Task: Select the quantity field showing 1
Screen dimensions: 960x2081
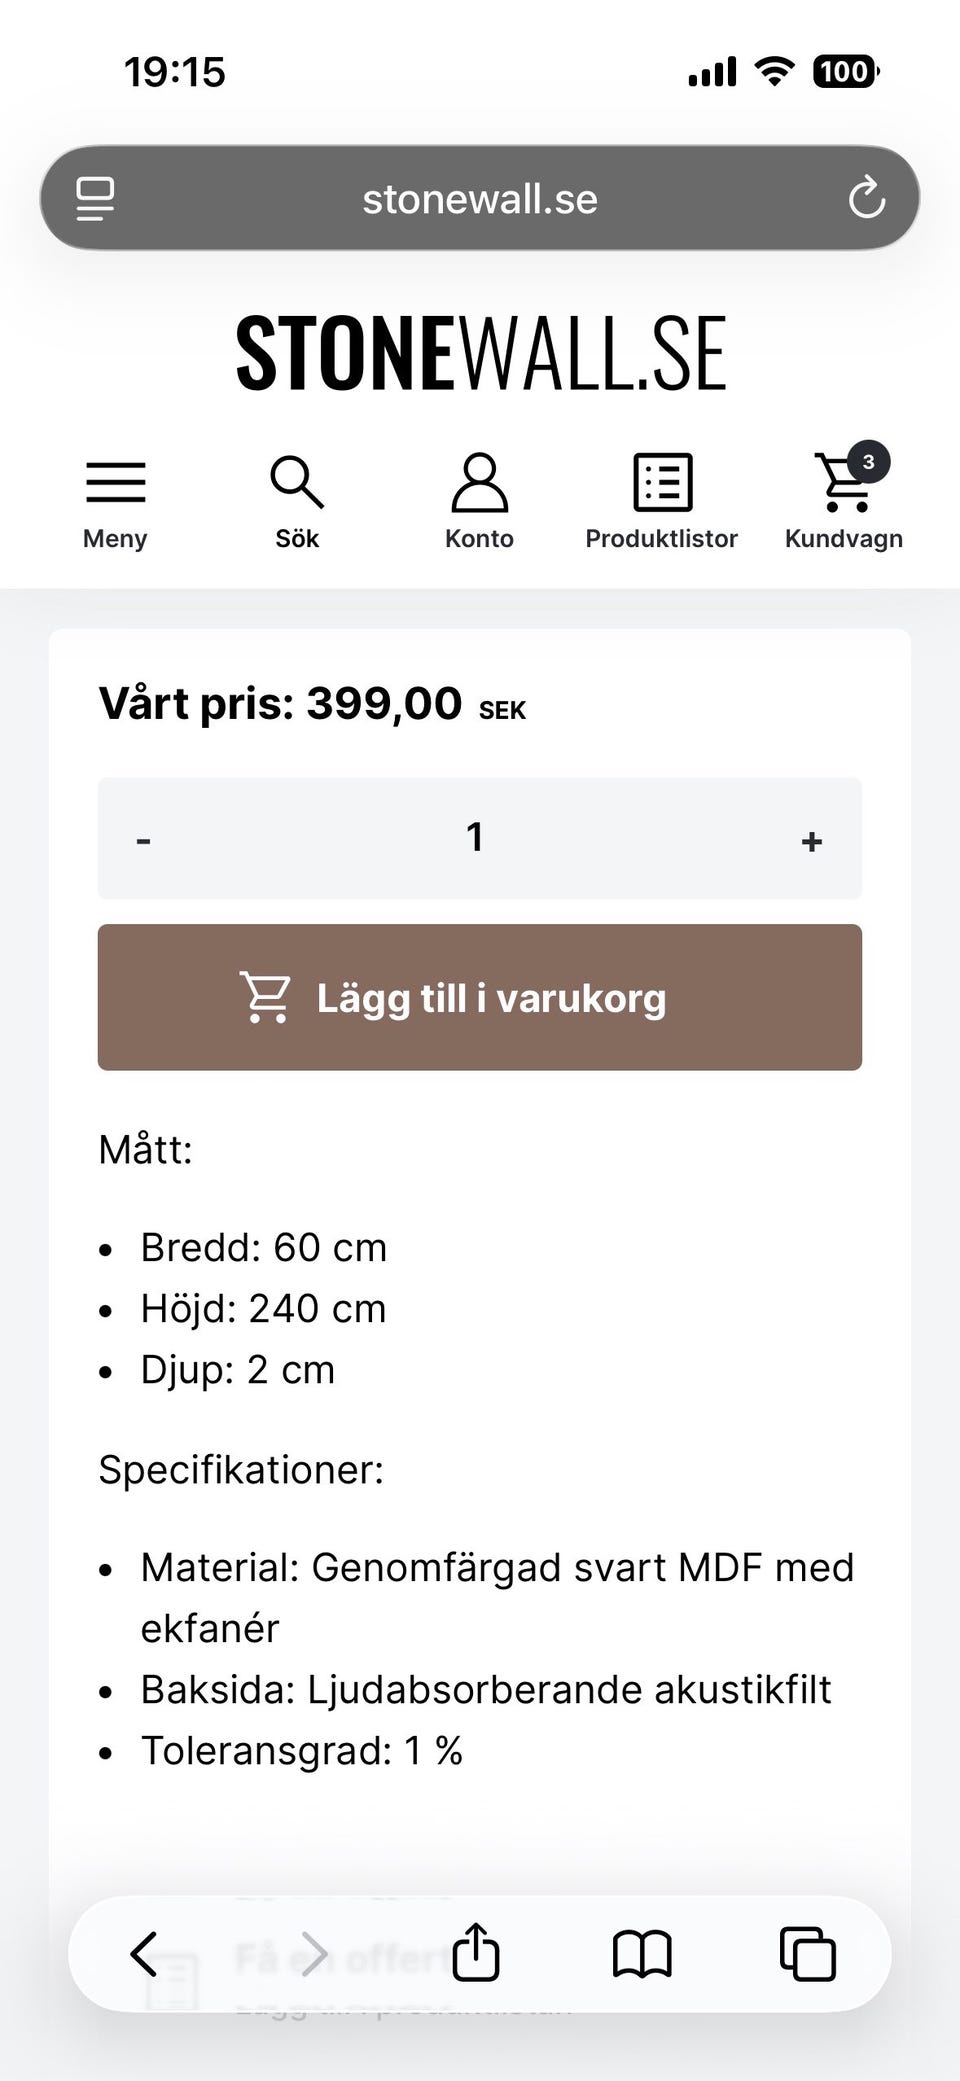Action: [x=475, y=837]
